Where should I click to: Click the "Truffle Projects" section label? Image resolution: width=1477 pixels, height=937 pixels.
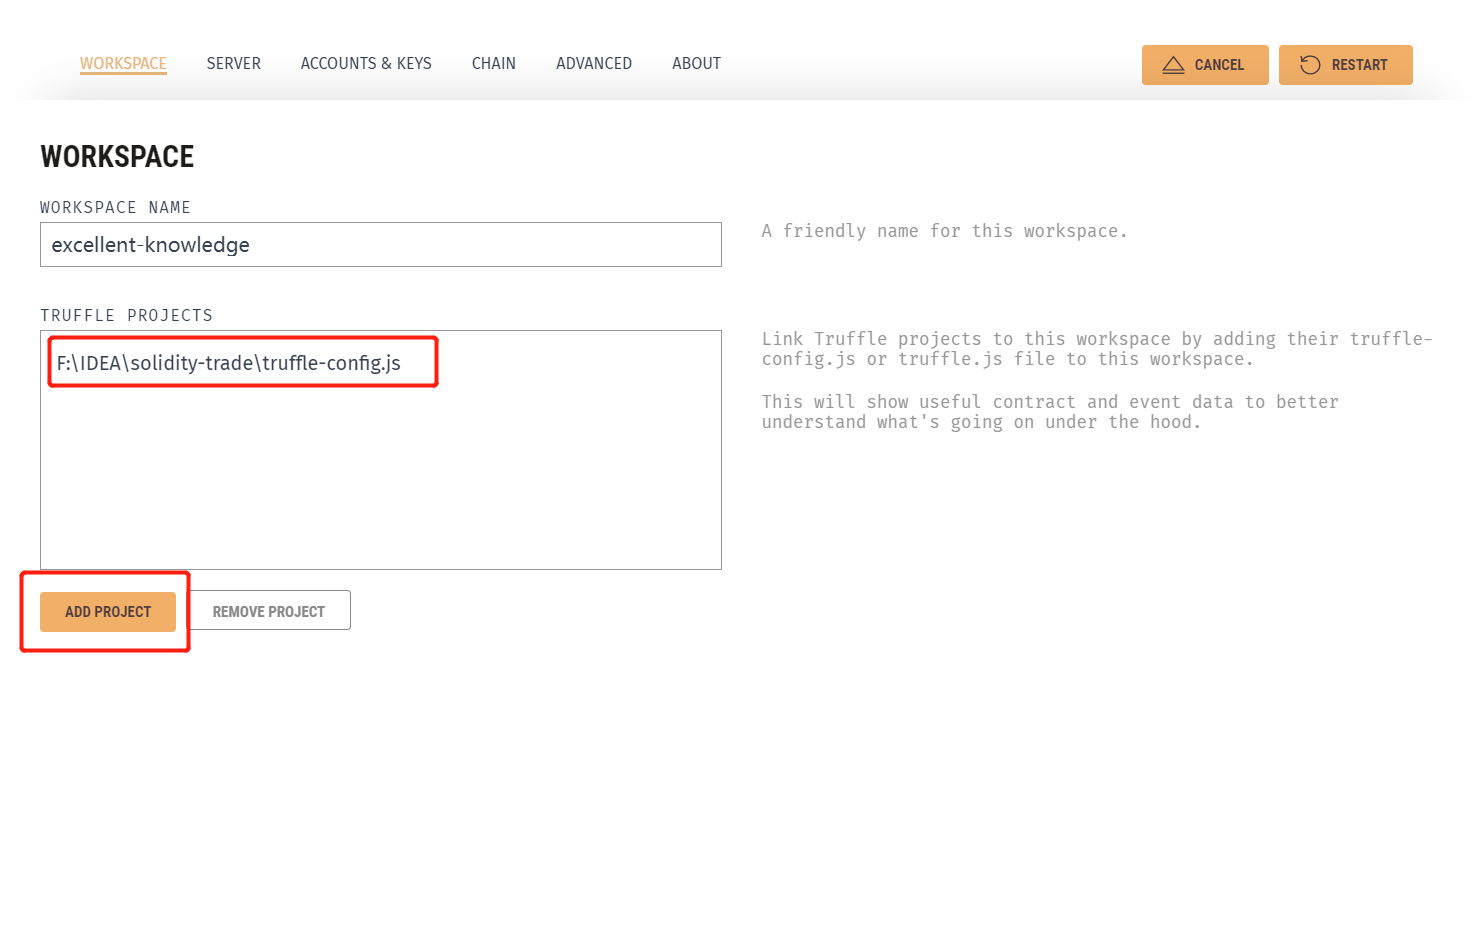pyautogui.click(x=126, y=315)
